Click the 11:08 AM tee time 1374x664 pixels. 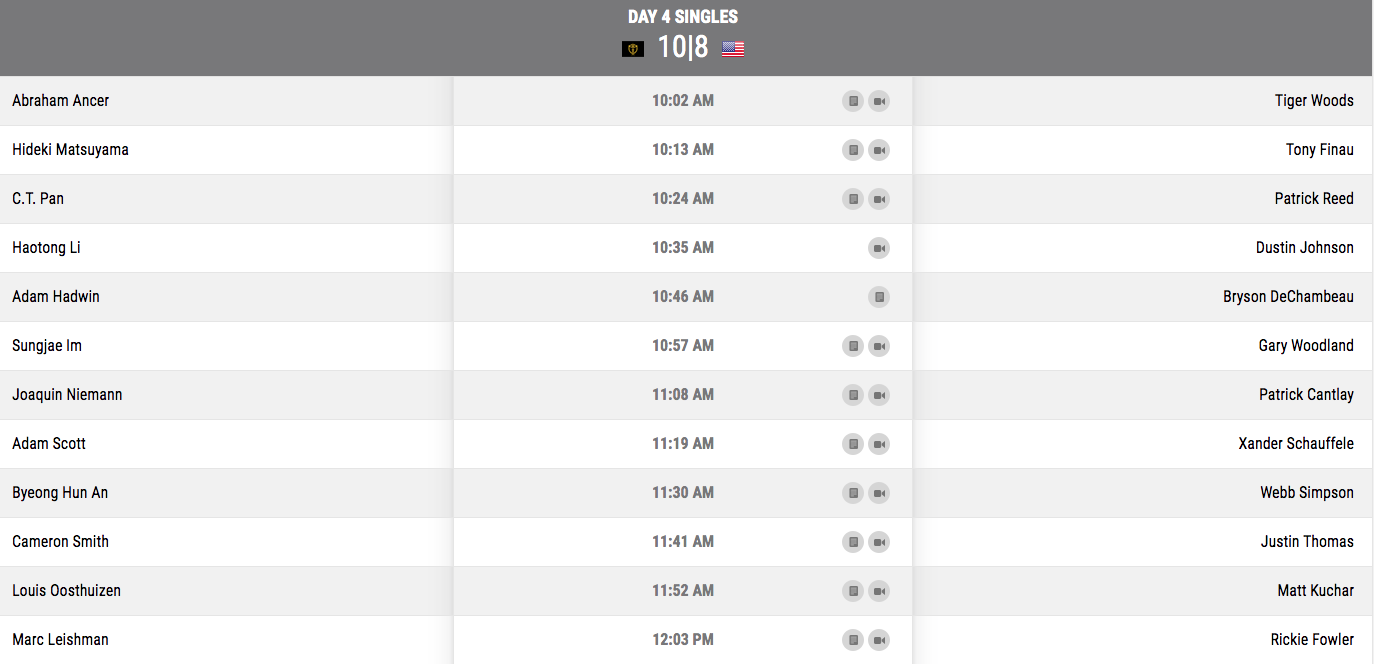[683, 394]
